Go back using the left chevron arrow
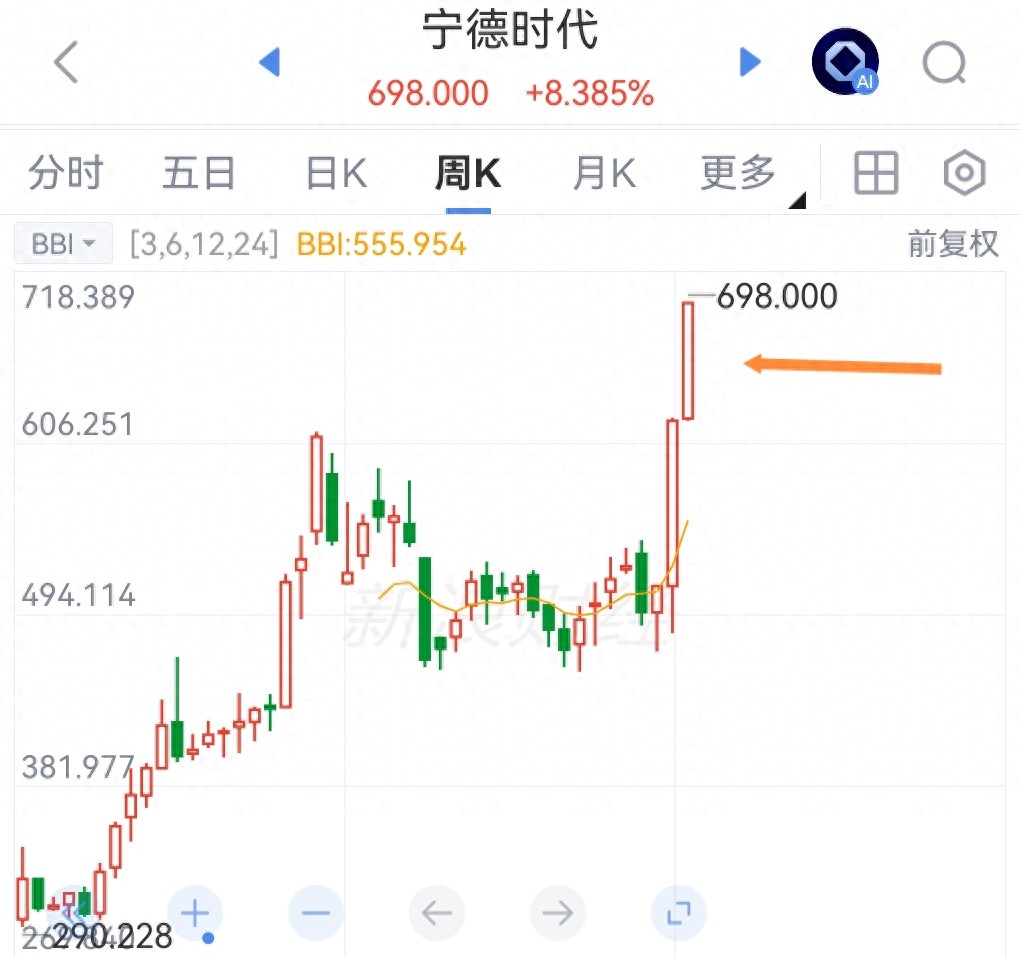The width and height of the screenshot is (1020, 958). click(66, 62)
